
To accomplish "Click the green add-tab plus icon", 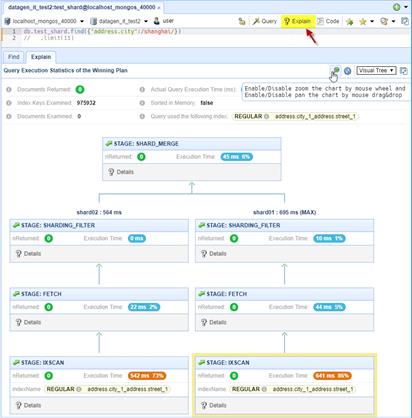I will click(397, 7).
